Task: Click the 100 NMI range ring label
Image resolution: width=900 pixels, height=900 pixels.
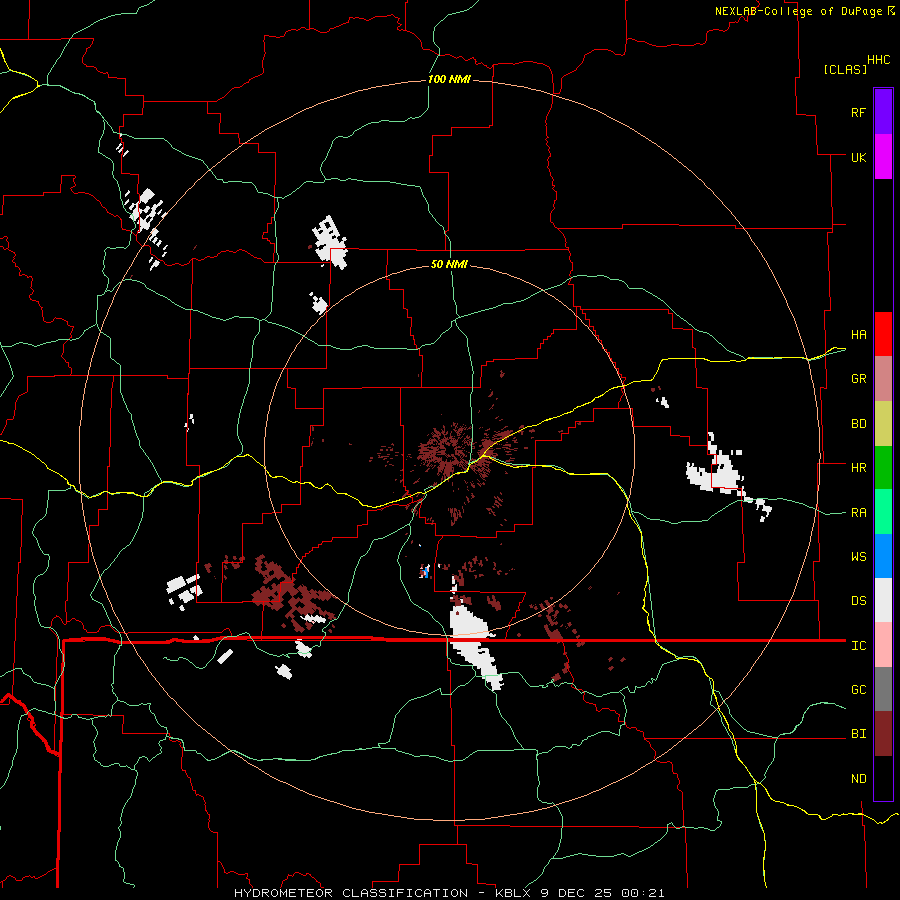Action: click(449, 79)
